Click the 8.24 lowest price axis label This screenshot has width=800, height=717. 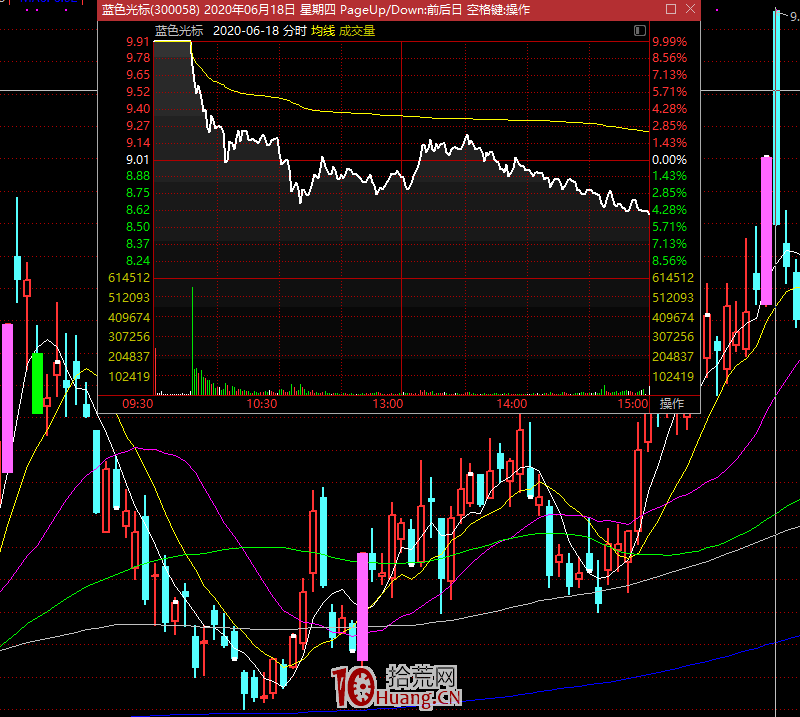[x=138, y=261]
